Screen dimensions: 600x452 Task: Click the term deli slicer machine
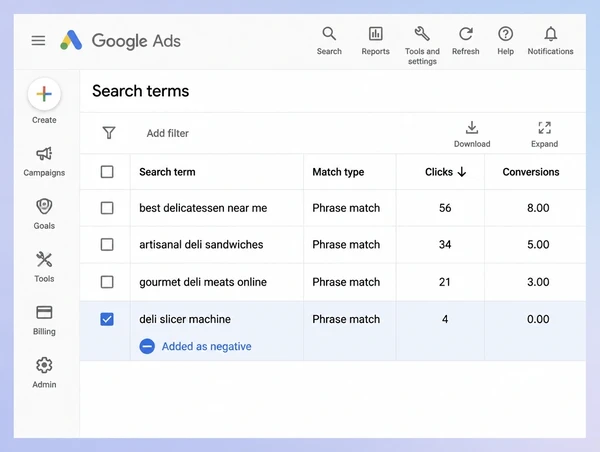tap(185, 319)
